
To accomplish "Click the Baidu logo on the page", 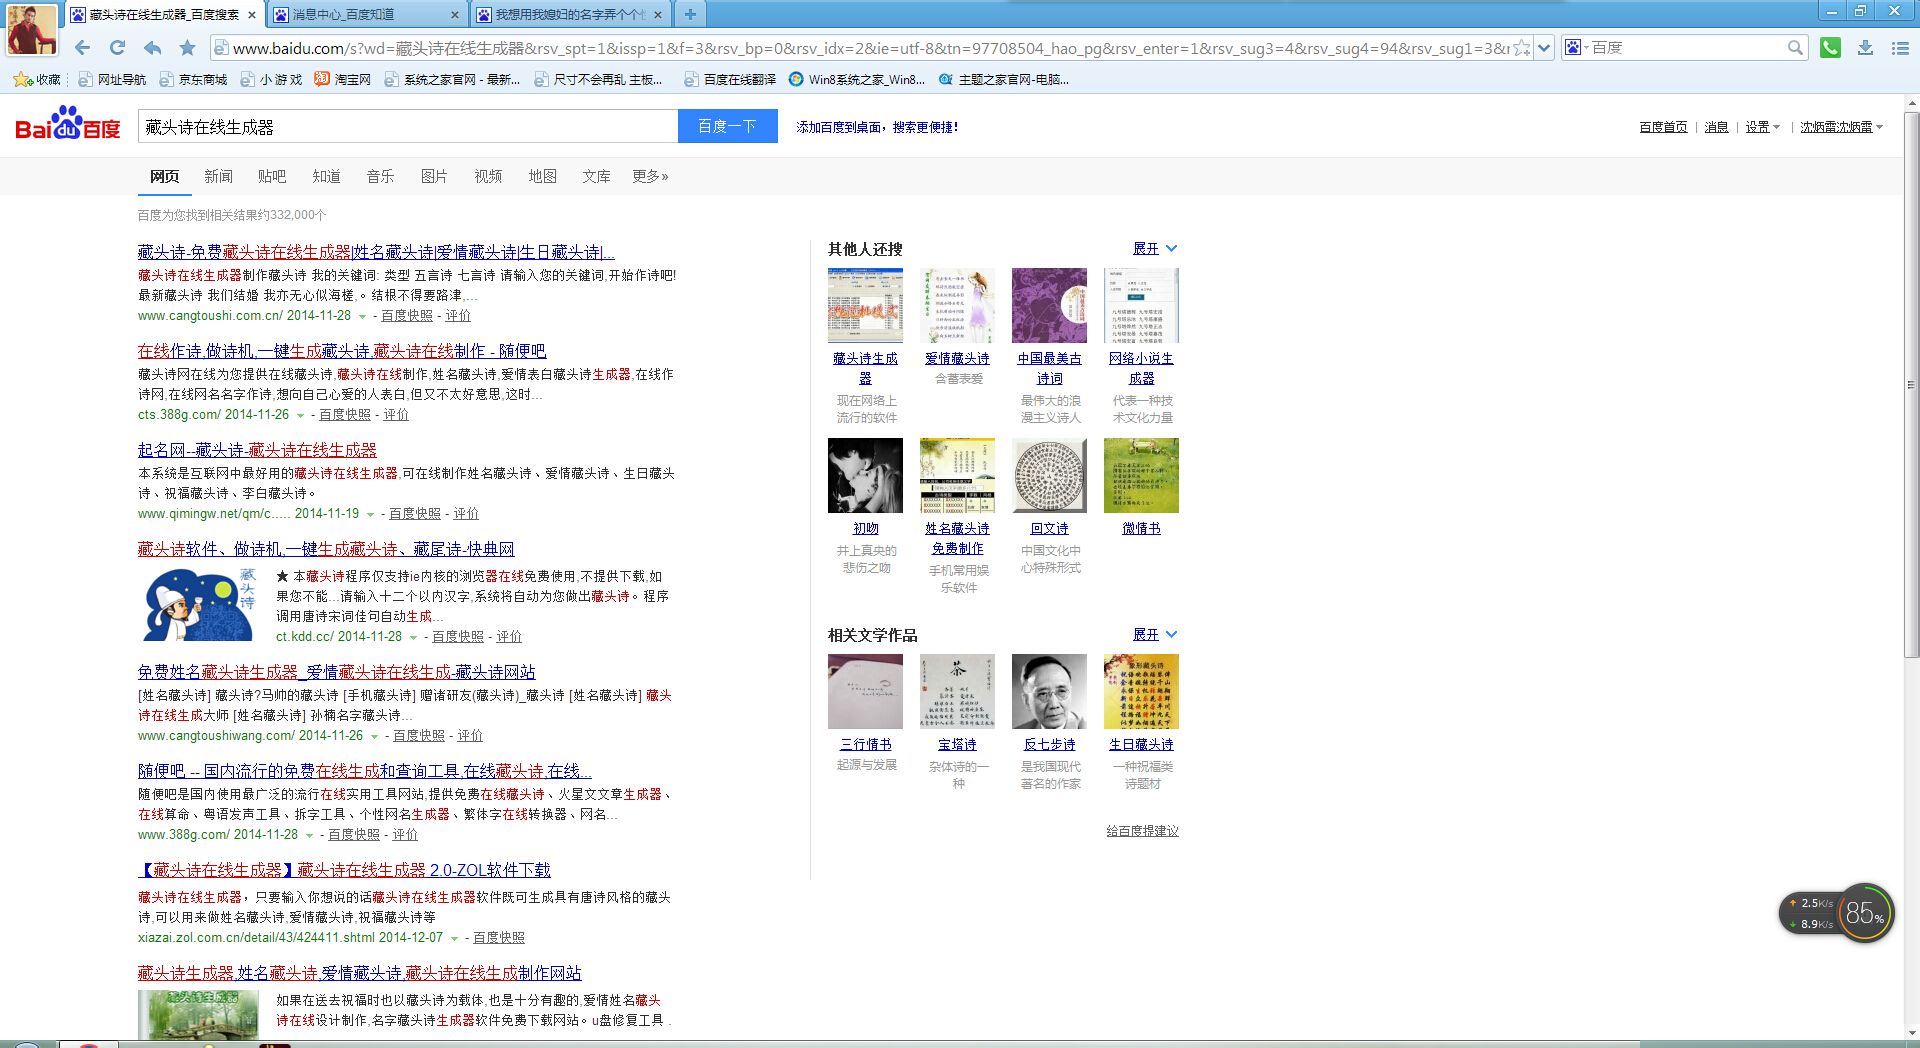I will coord(67,124).
